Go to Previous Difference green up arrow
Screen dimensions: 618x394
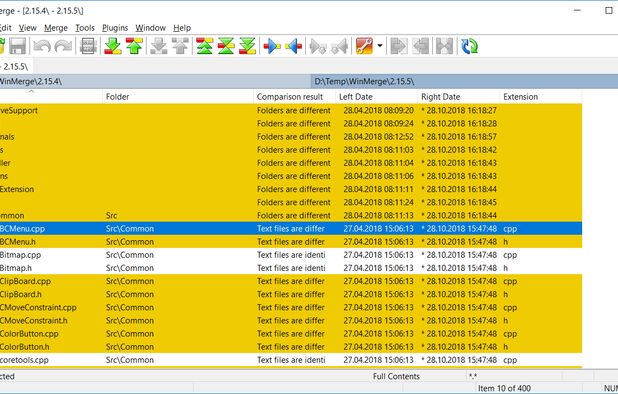pyautogui.click(x=134, y=46)
